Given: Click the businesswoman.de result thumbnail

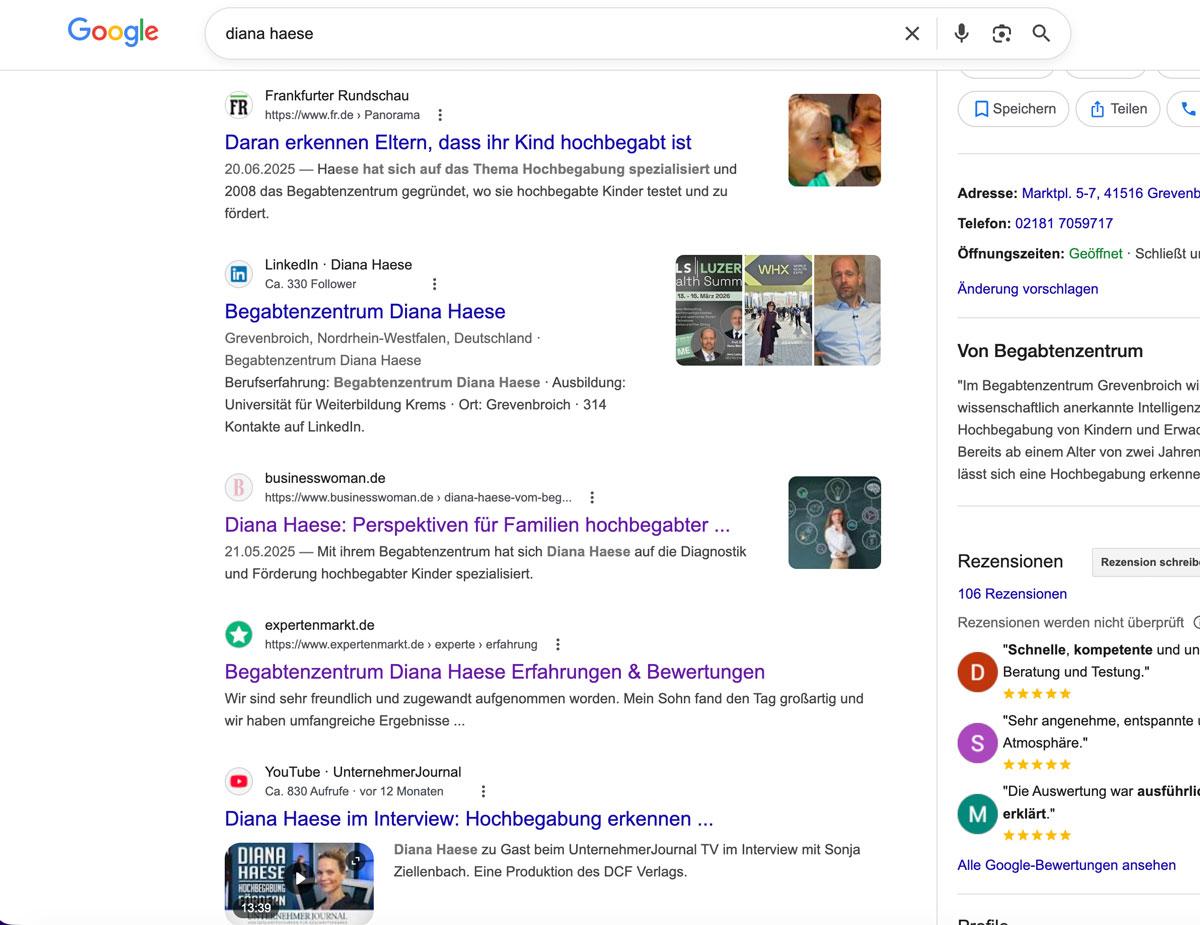Looking at the screenshot, I should tap(834, 522).
